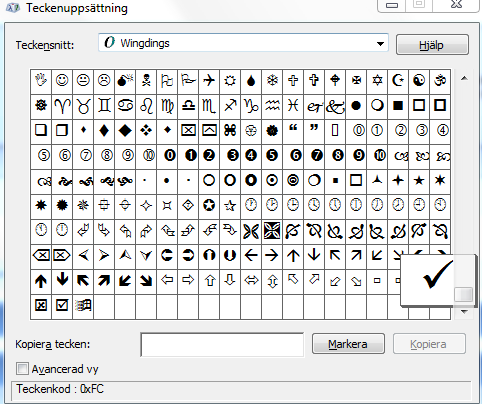482x404 pixels.
Task: Select the thick black up arrow character
Action: click(41, 281)
